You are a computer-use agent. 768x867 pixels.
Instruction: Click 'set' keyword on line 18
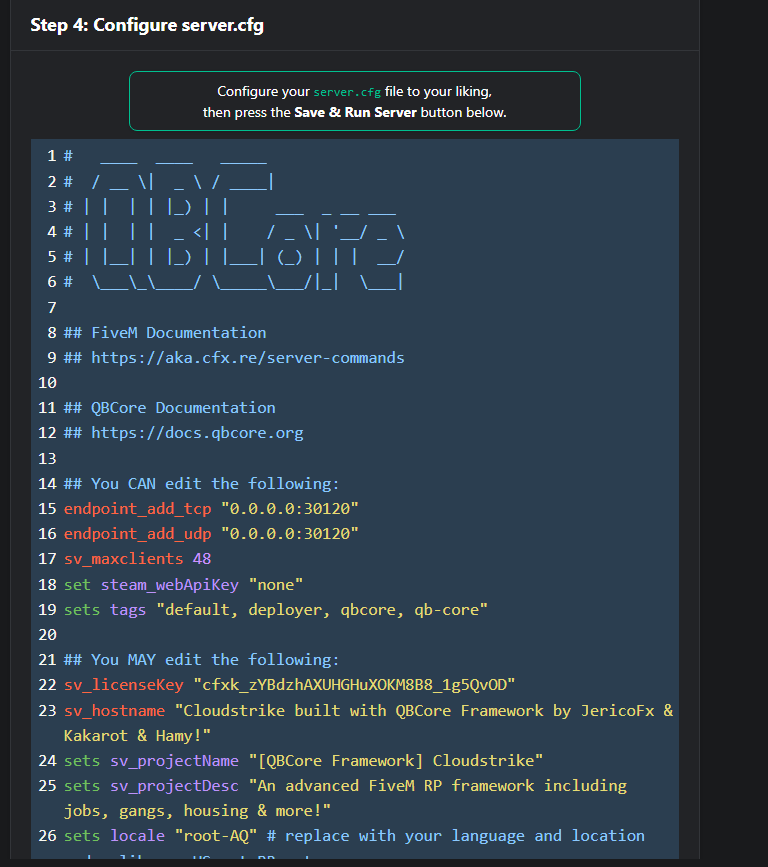pos(77,585)
